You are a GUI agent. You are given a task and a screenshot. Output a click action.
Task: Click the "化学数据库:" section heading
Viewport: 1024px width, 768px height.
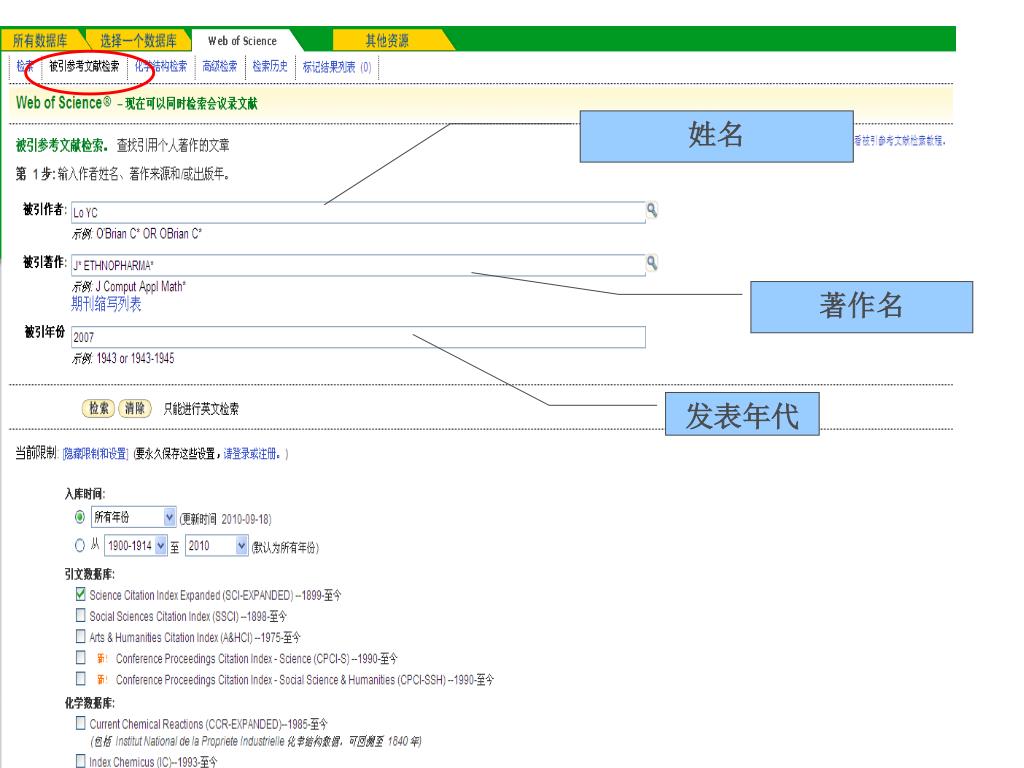pyautogui.click(x=89, y=703)
